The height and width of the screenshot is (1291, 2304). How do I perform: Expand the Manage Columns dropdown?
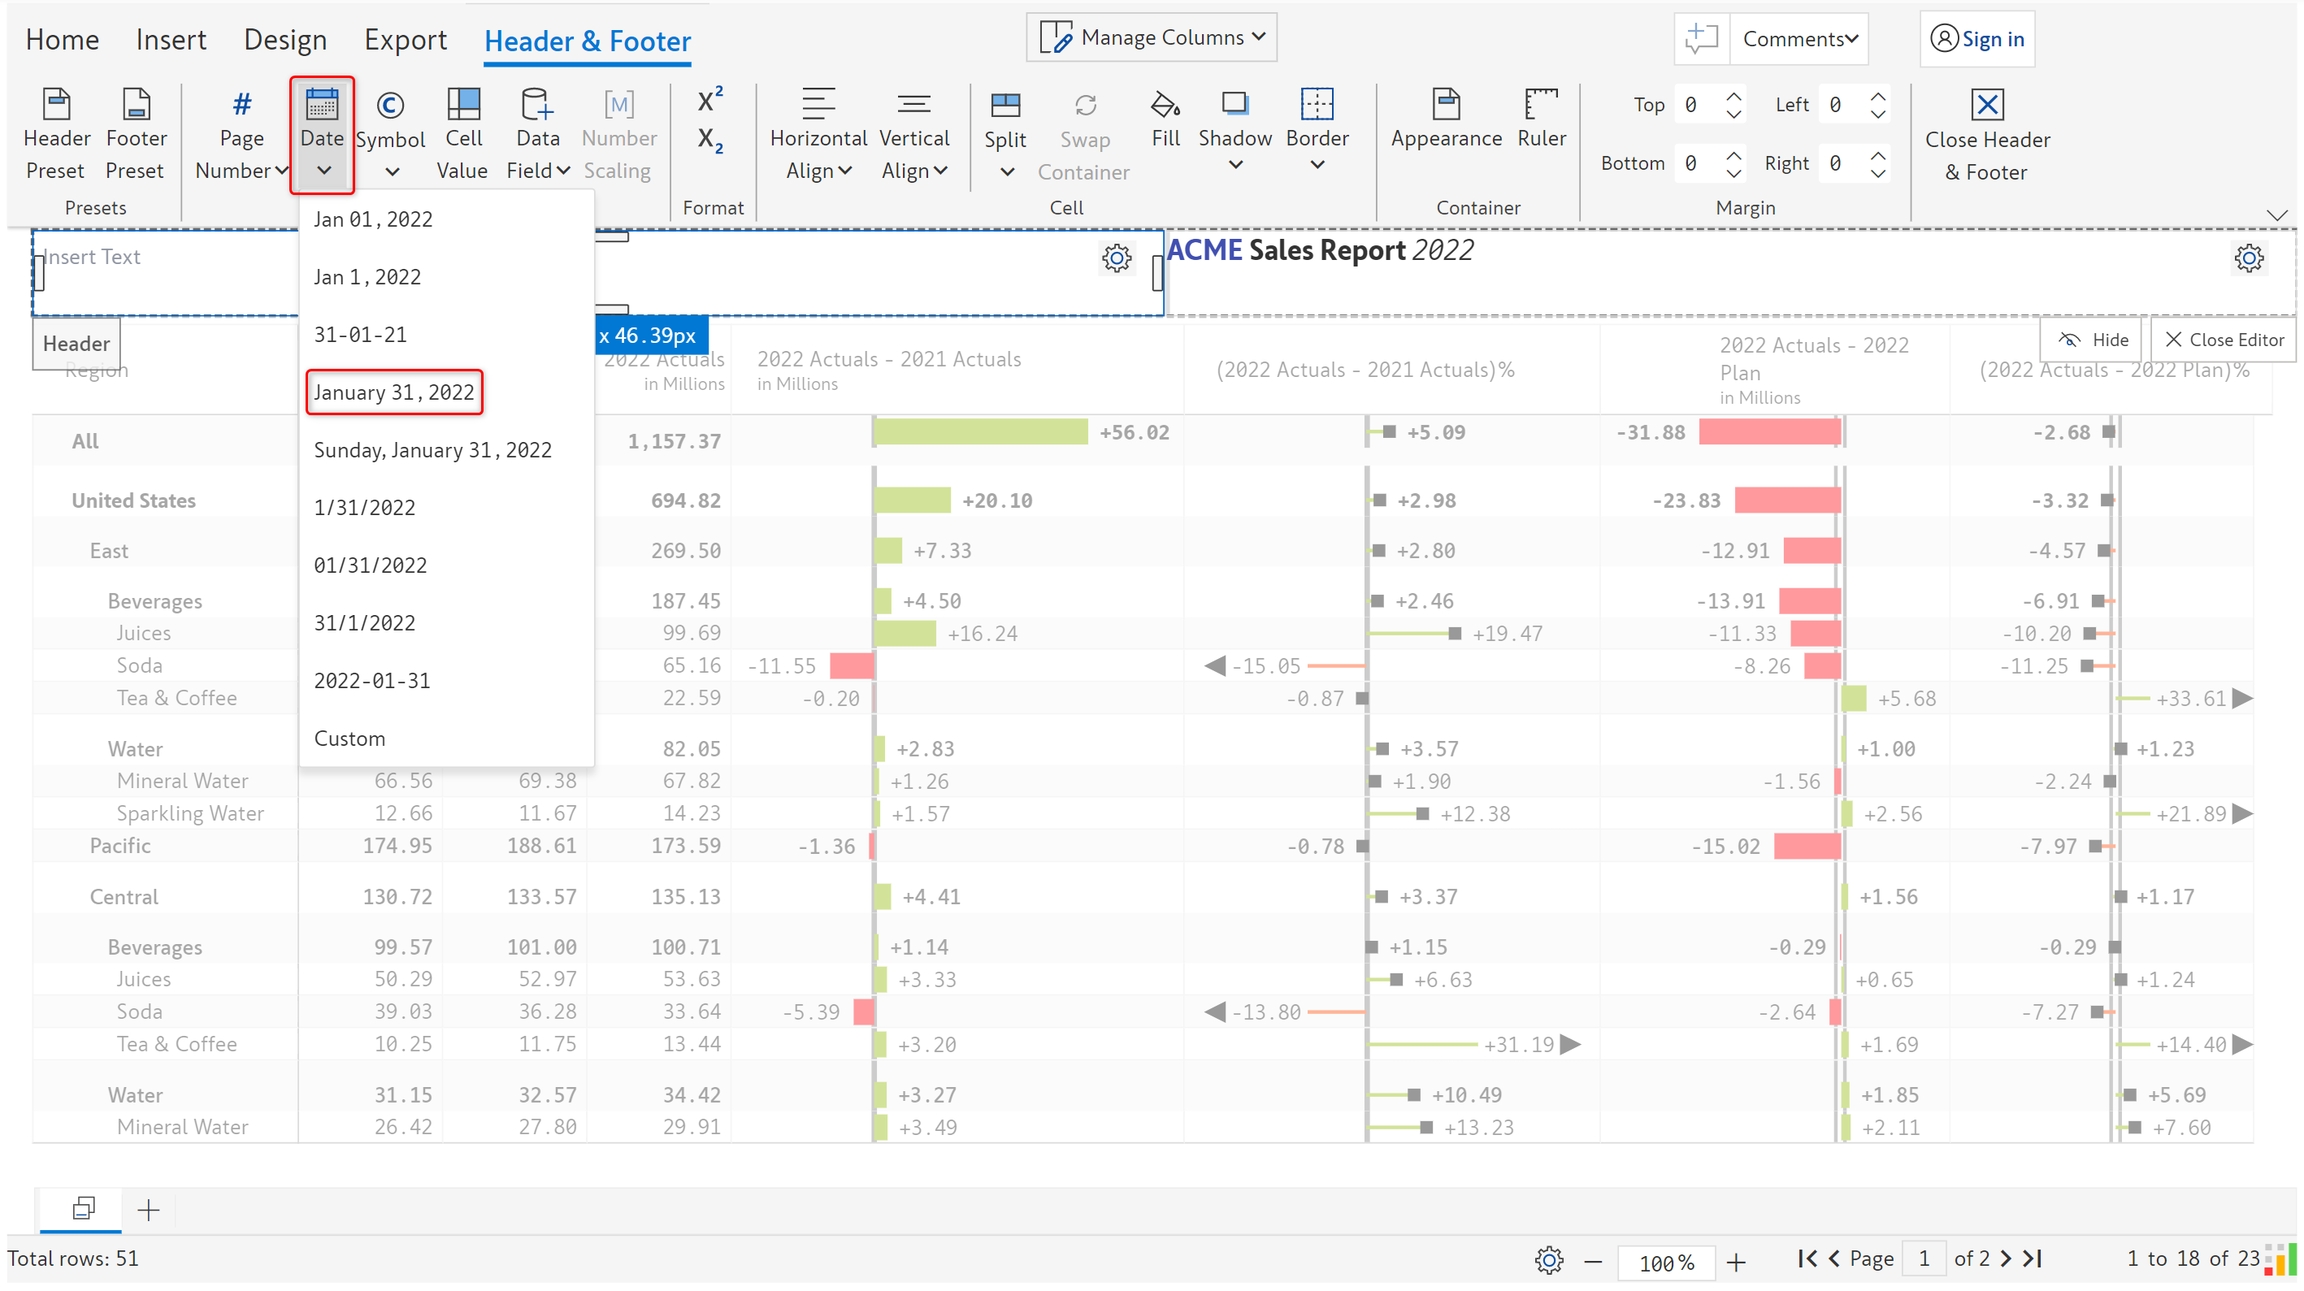tap(1152, 38)
